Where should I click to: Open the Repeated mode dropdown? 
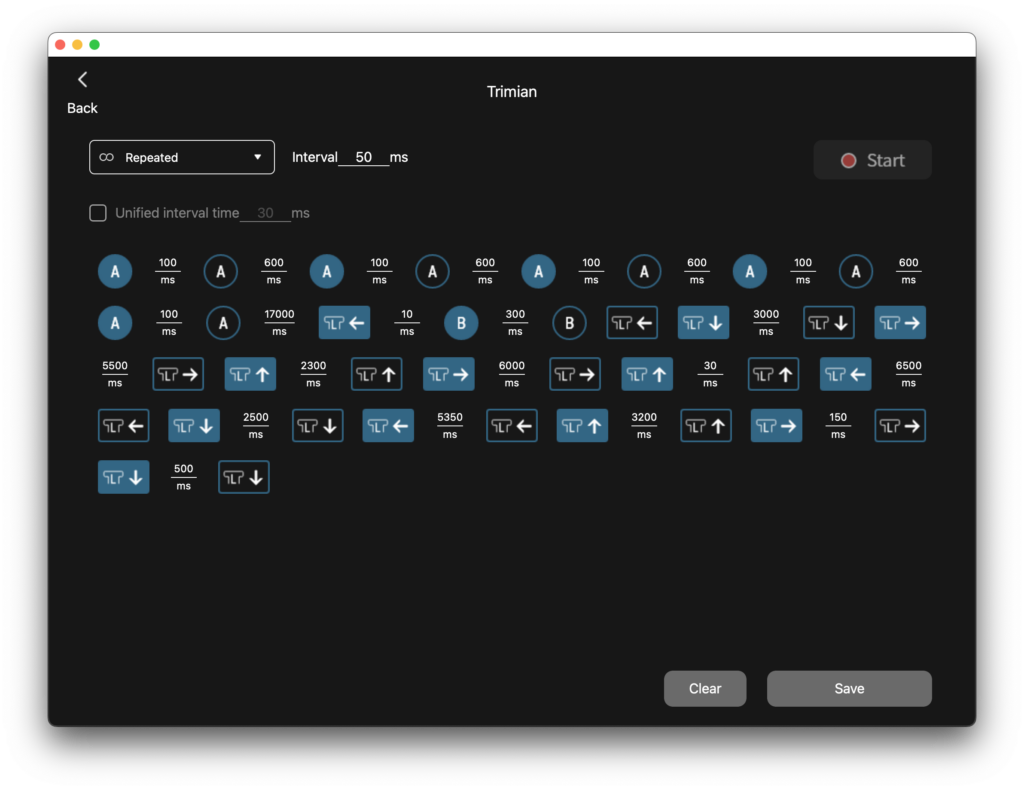[182, 157]
